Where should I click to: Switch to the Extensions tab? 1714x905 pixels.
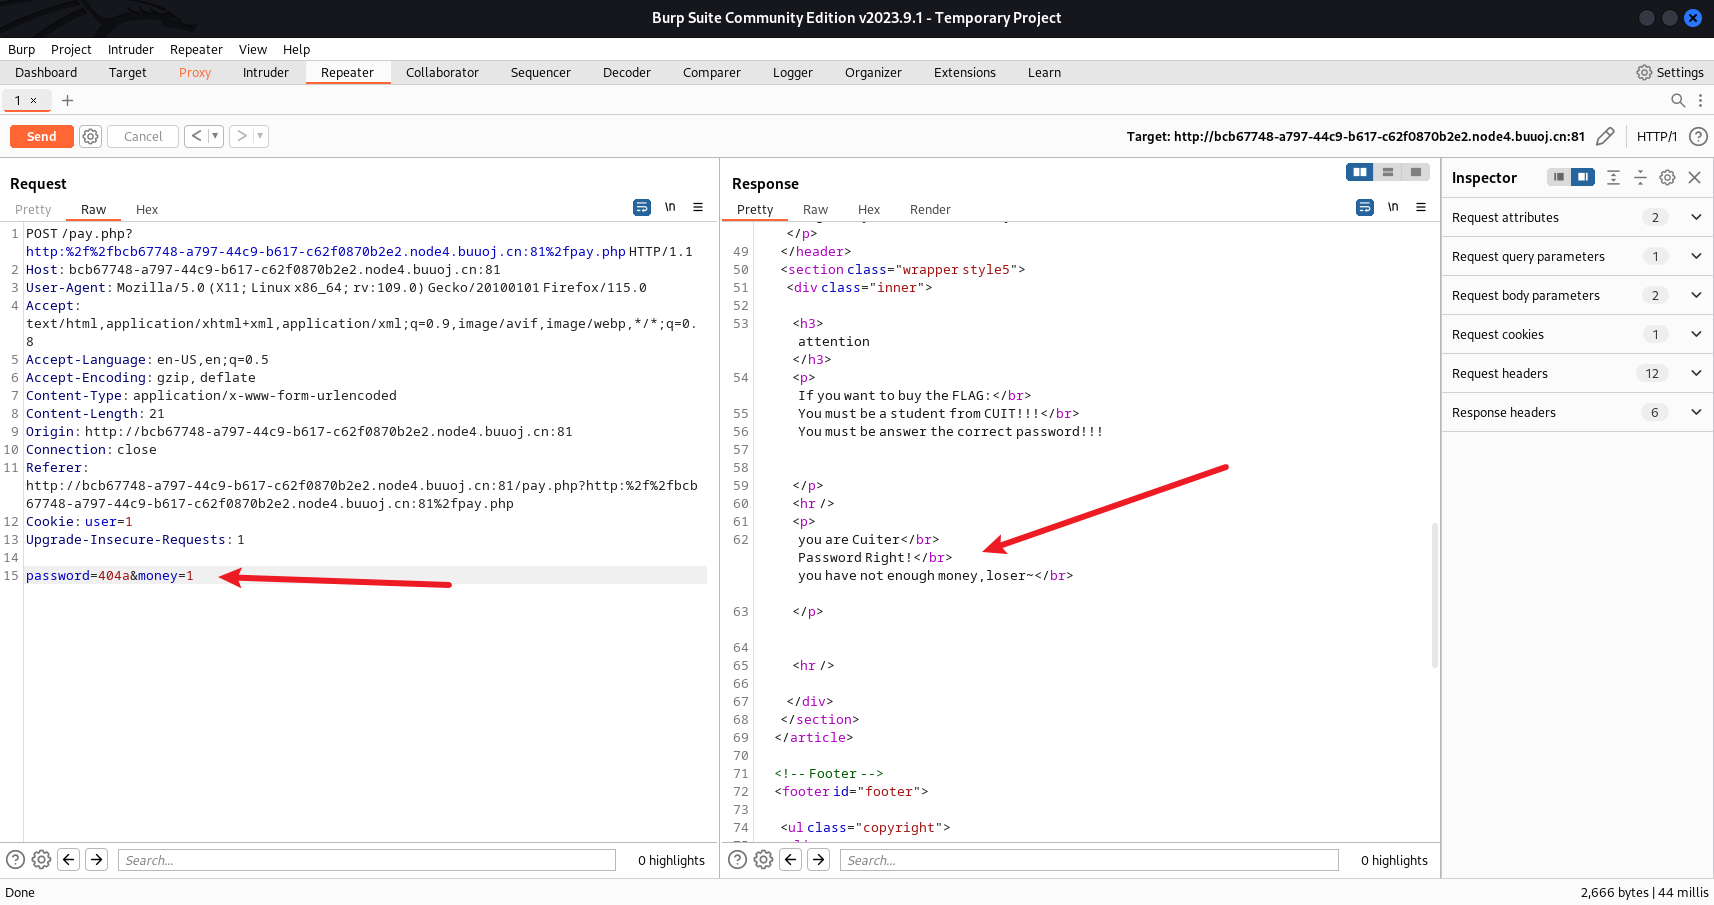(x=965, y=72)
